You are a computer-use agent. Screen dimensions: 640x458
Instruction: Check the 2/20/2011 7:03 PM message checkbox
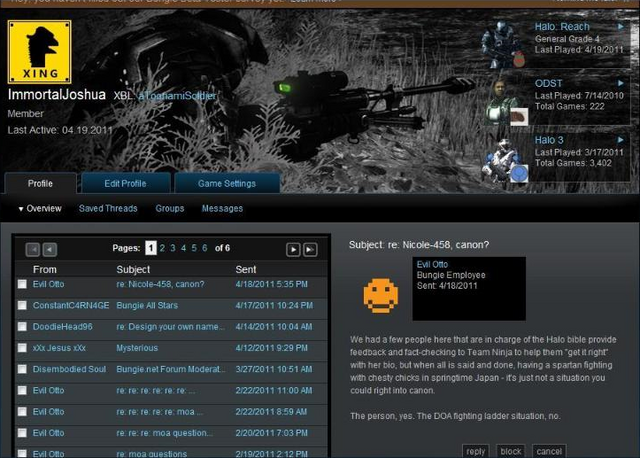22,433
